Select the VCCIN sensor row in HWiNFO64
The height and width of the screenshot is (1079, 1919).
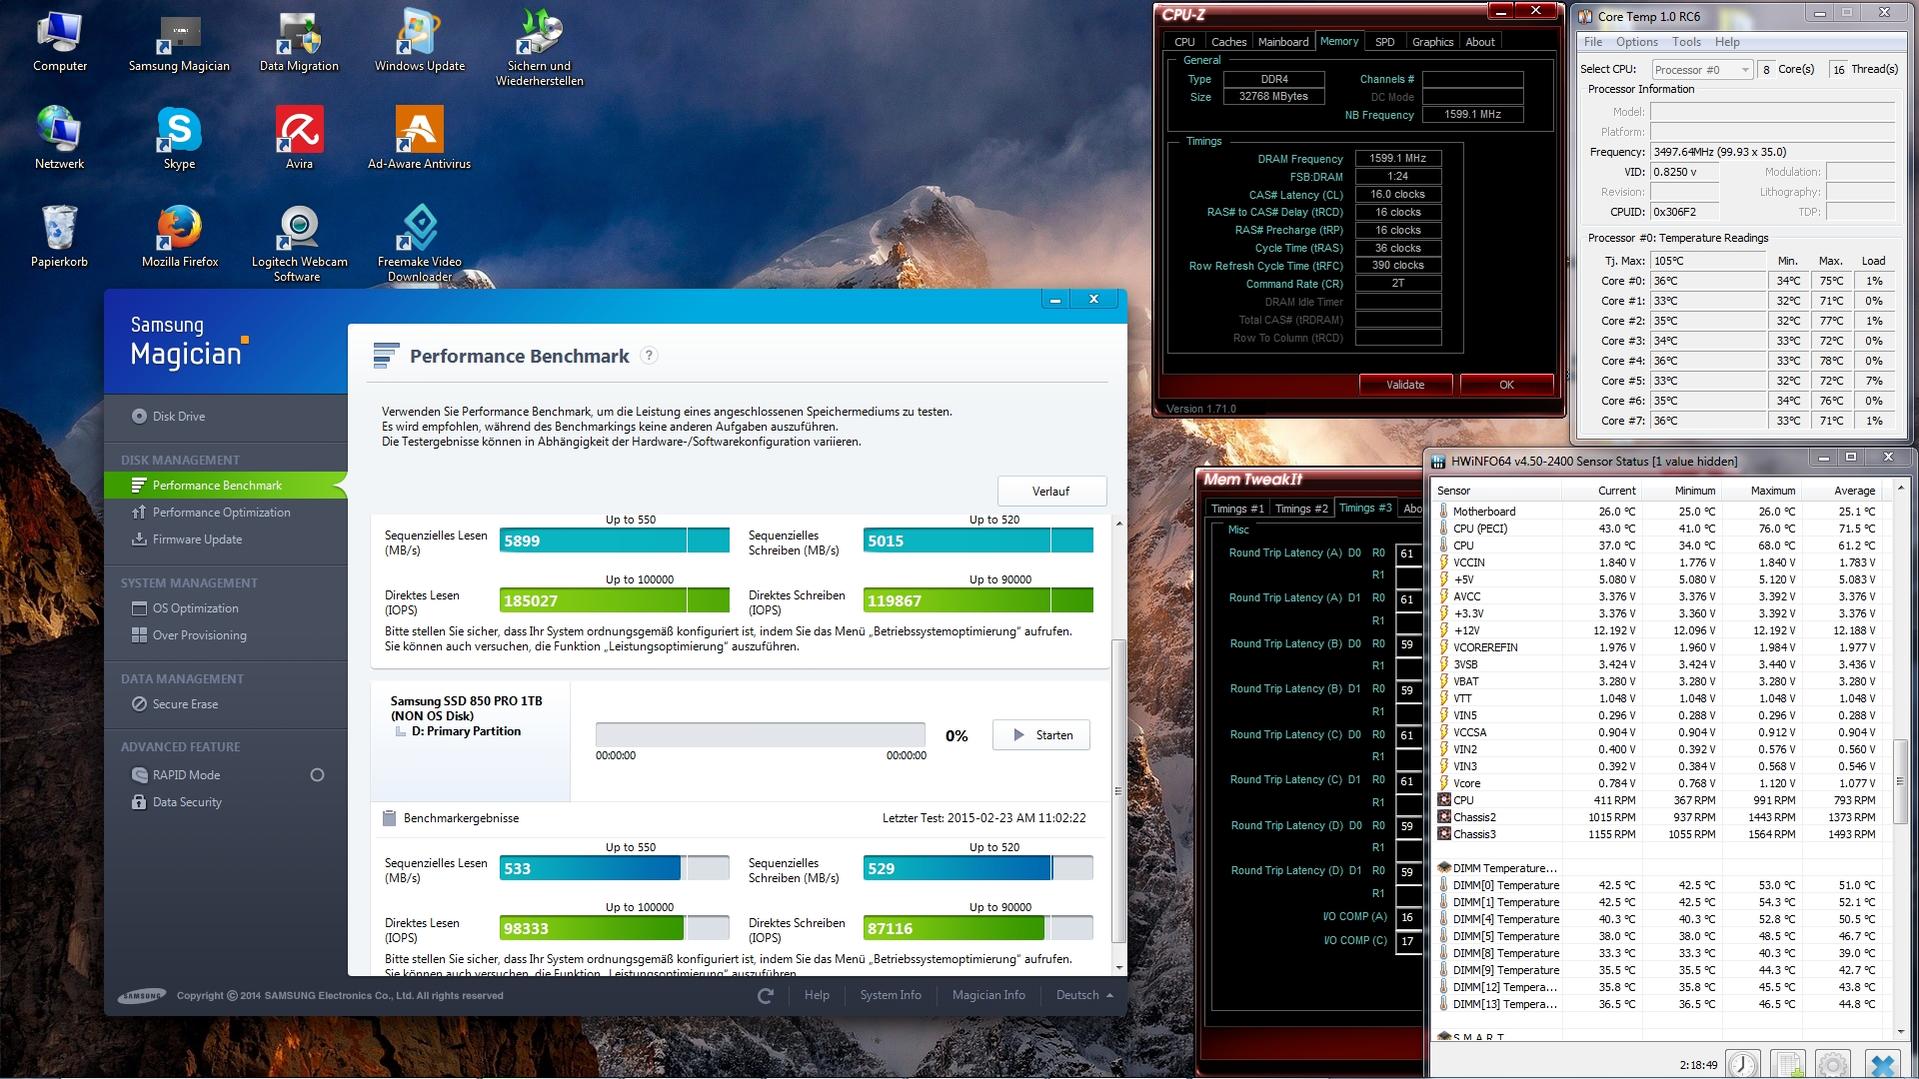pos(1658,562)
